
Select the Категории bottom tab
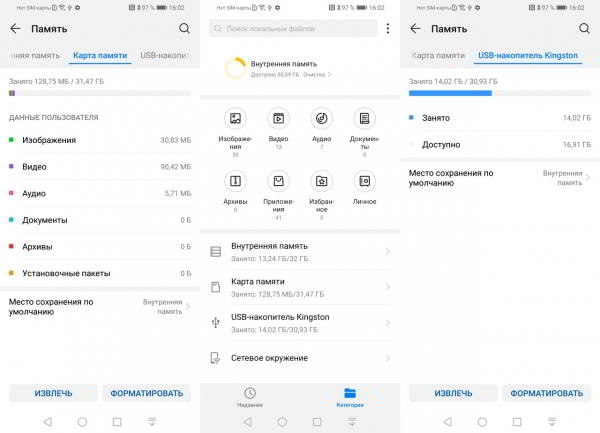point(349,397)
